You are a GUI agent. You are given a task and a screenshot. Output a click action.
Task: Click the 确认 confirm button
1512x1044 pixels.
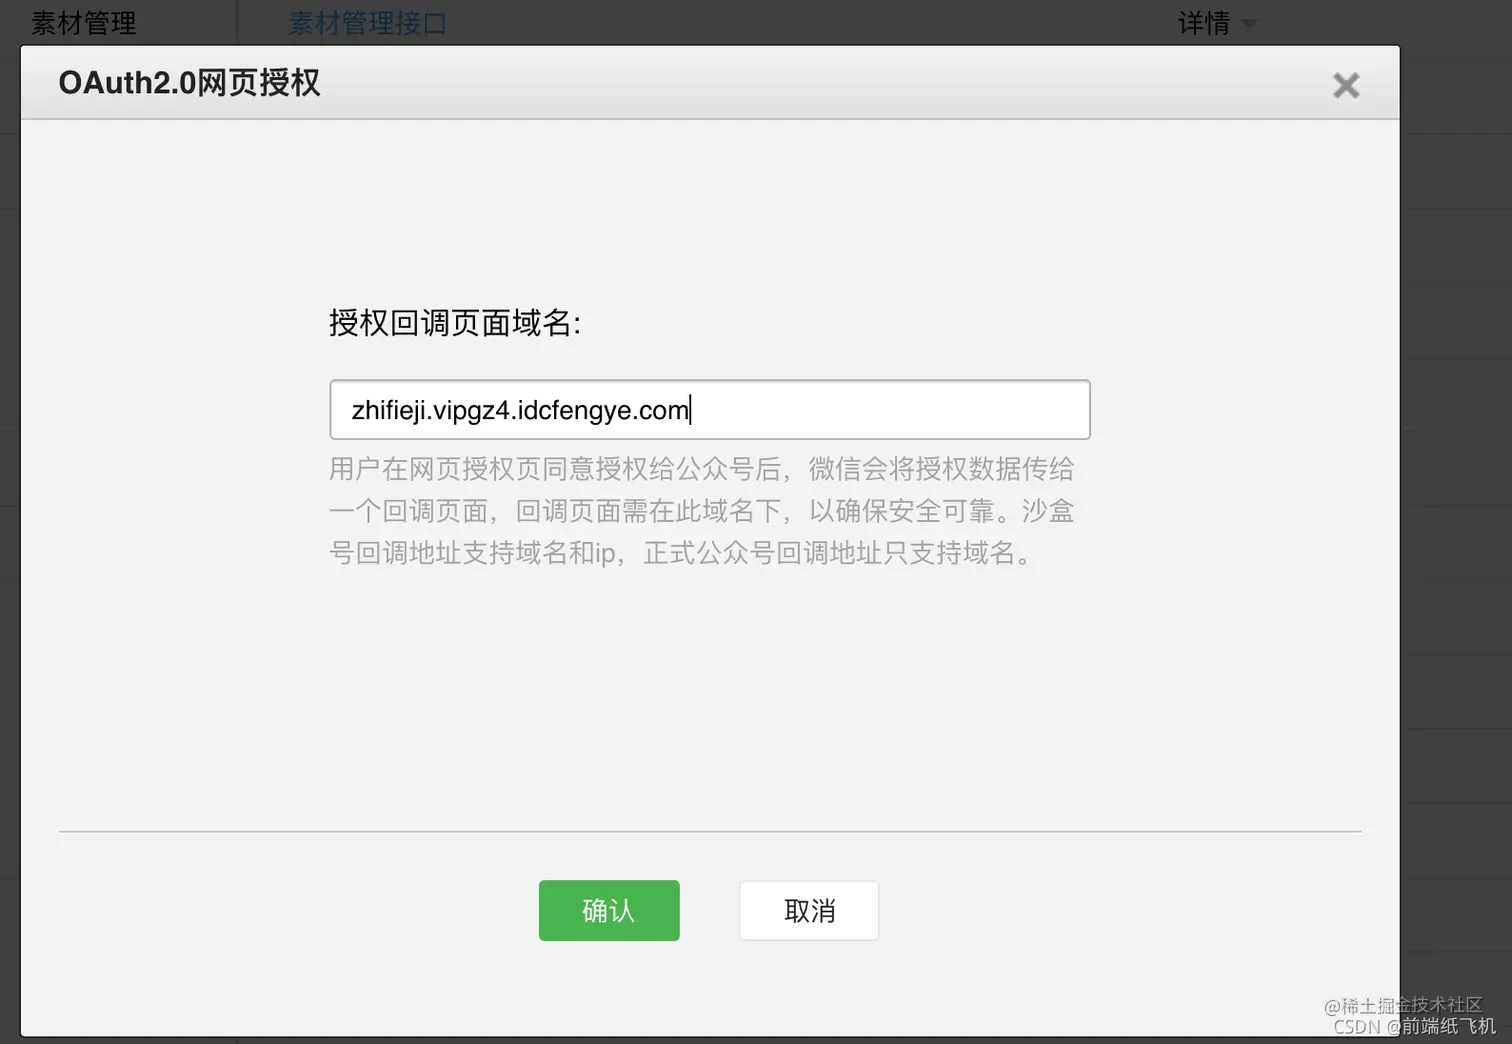click(609, 910)
